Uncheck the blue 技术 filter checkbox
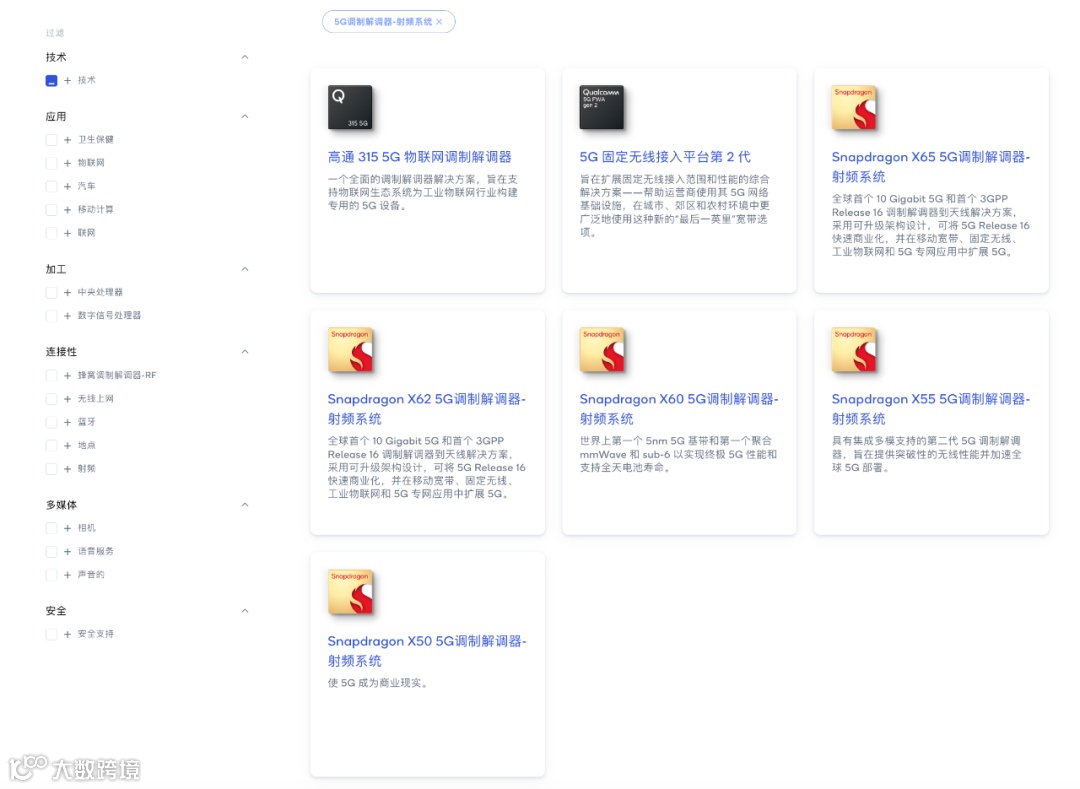 tap(51, 81)
